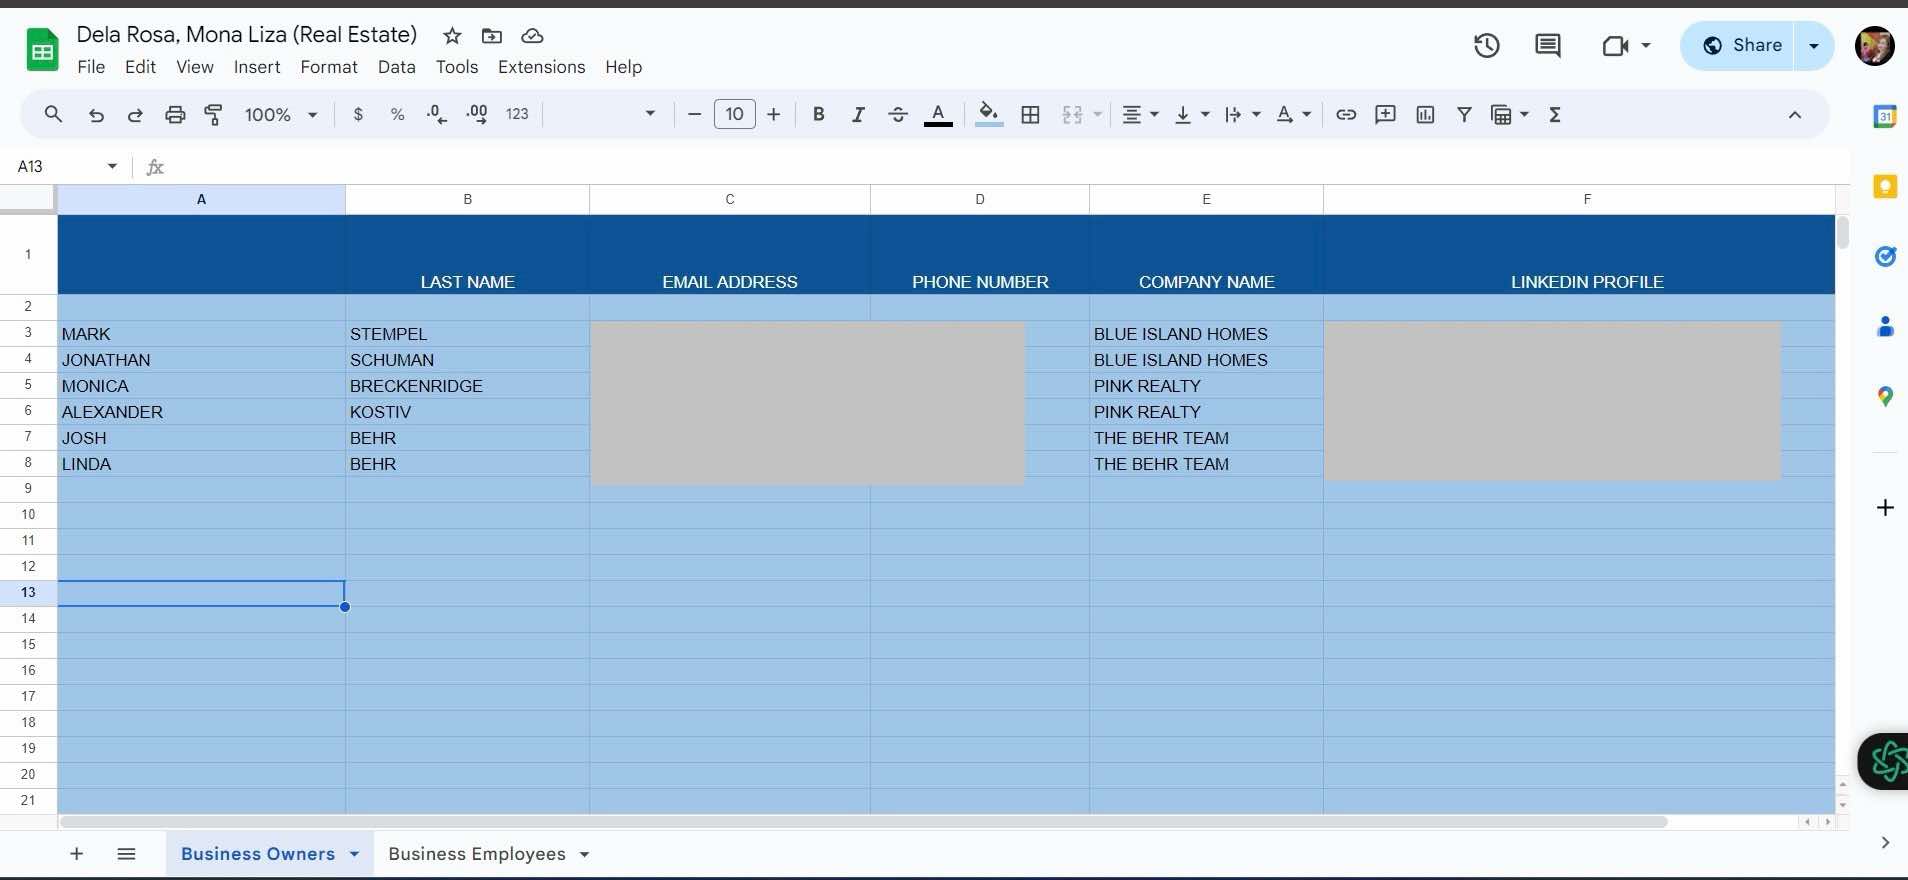The image size is (1908, 880).
Task: Increase decimal places
Action: coord(477,115)
